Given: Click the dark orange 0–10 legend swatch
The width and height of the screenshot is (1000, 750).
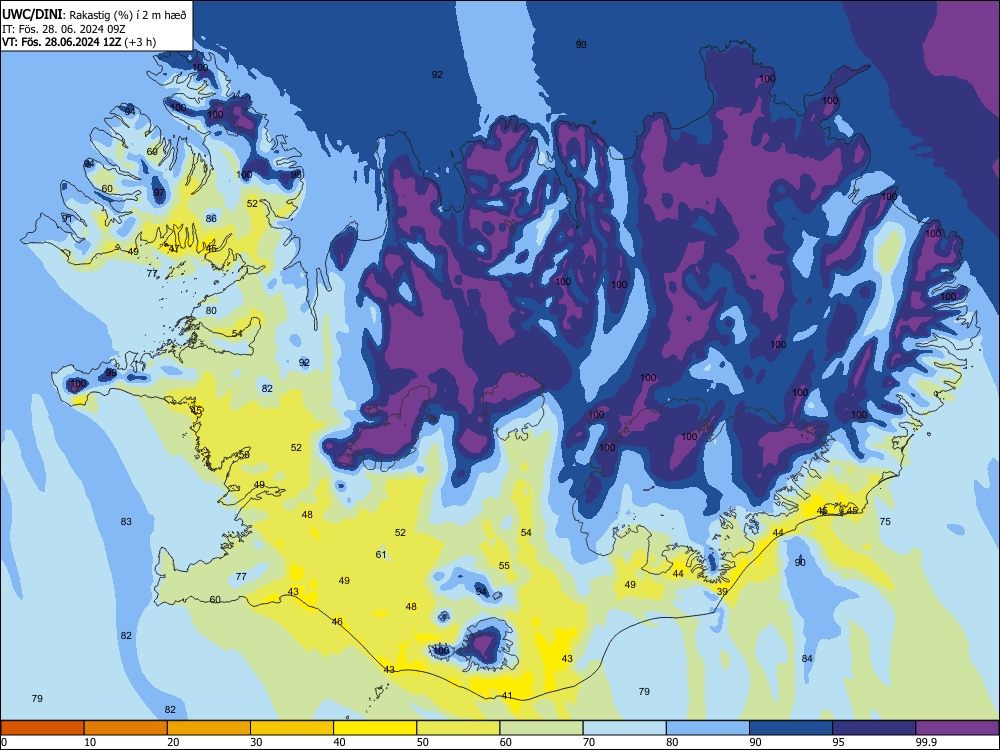Looking at the screenshot, I should point(42,728).
